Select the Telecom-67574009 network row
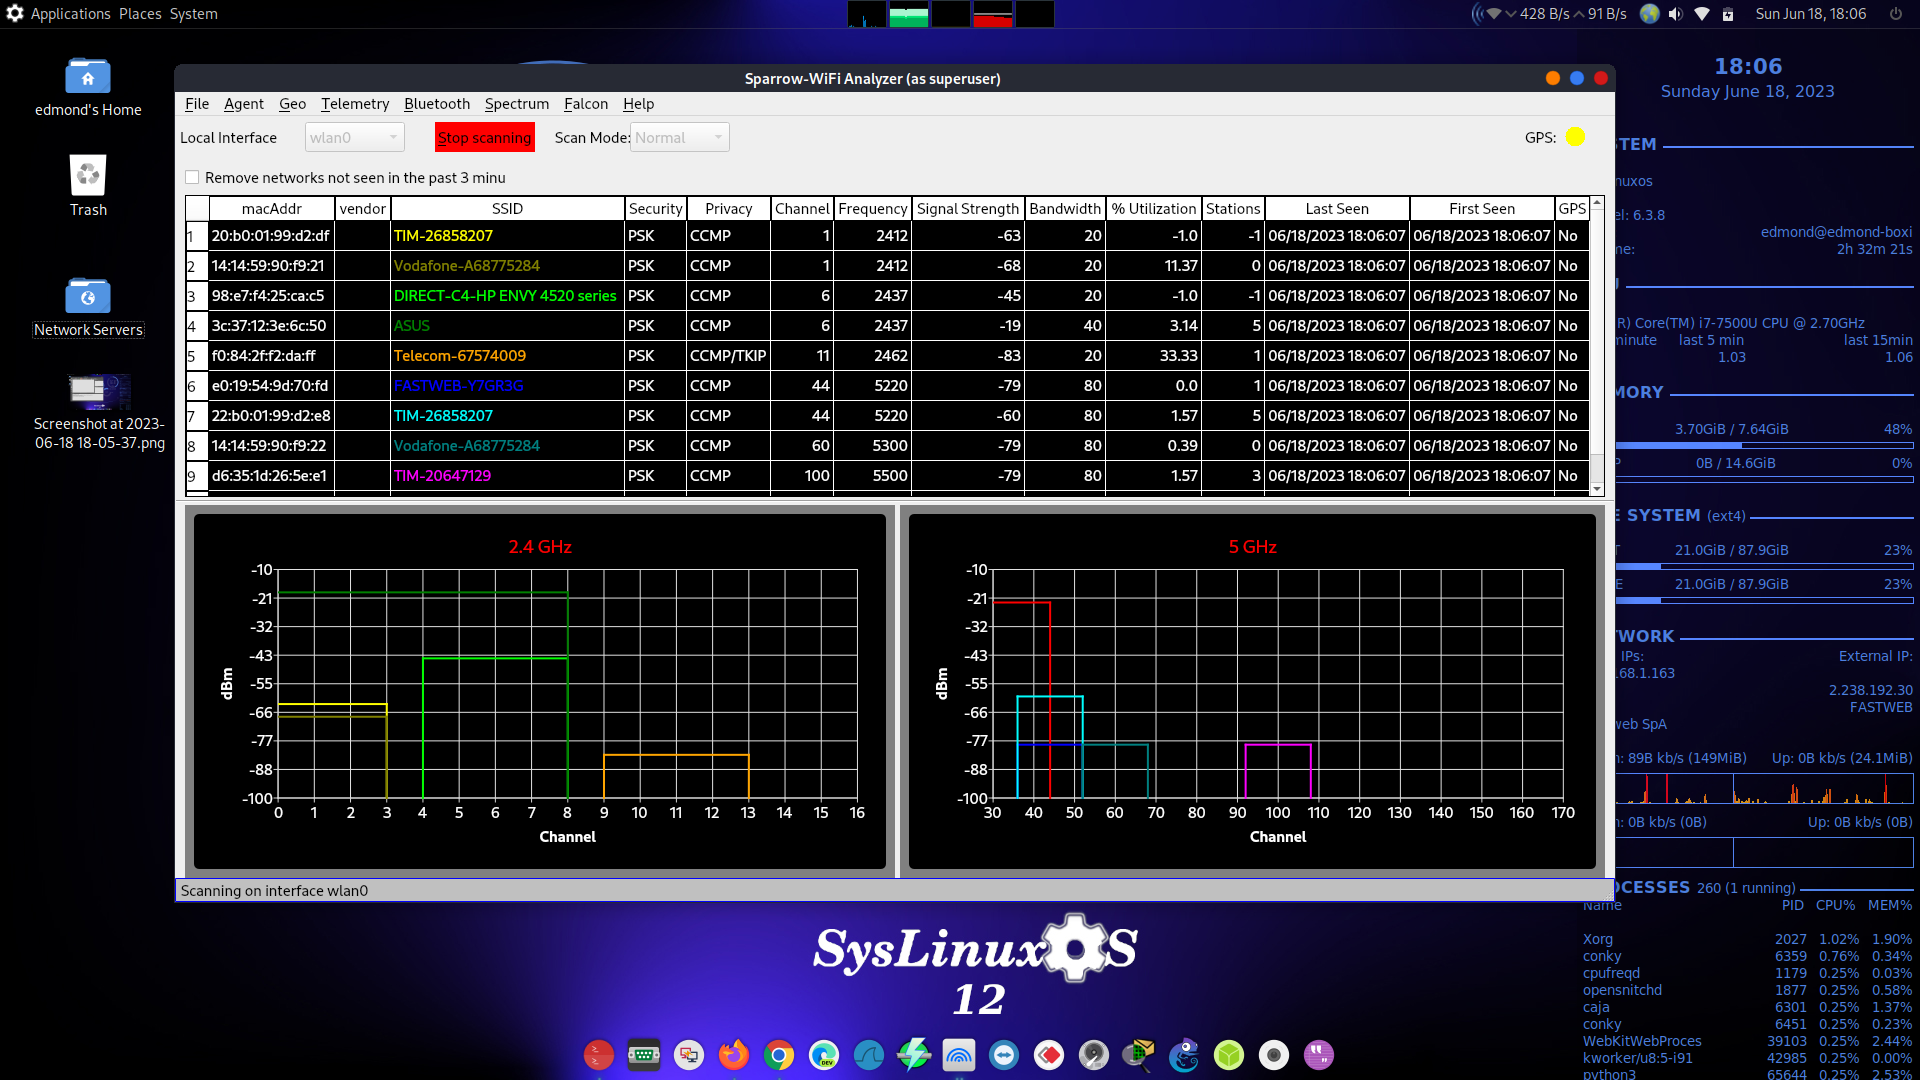 click(x=887, y=356)
